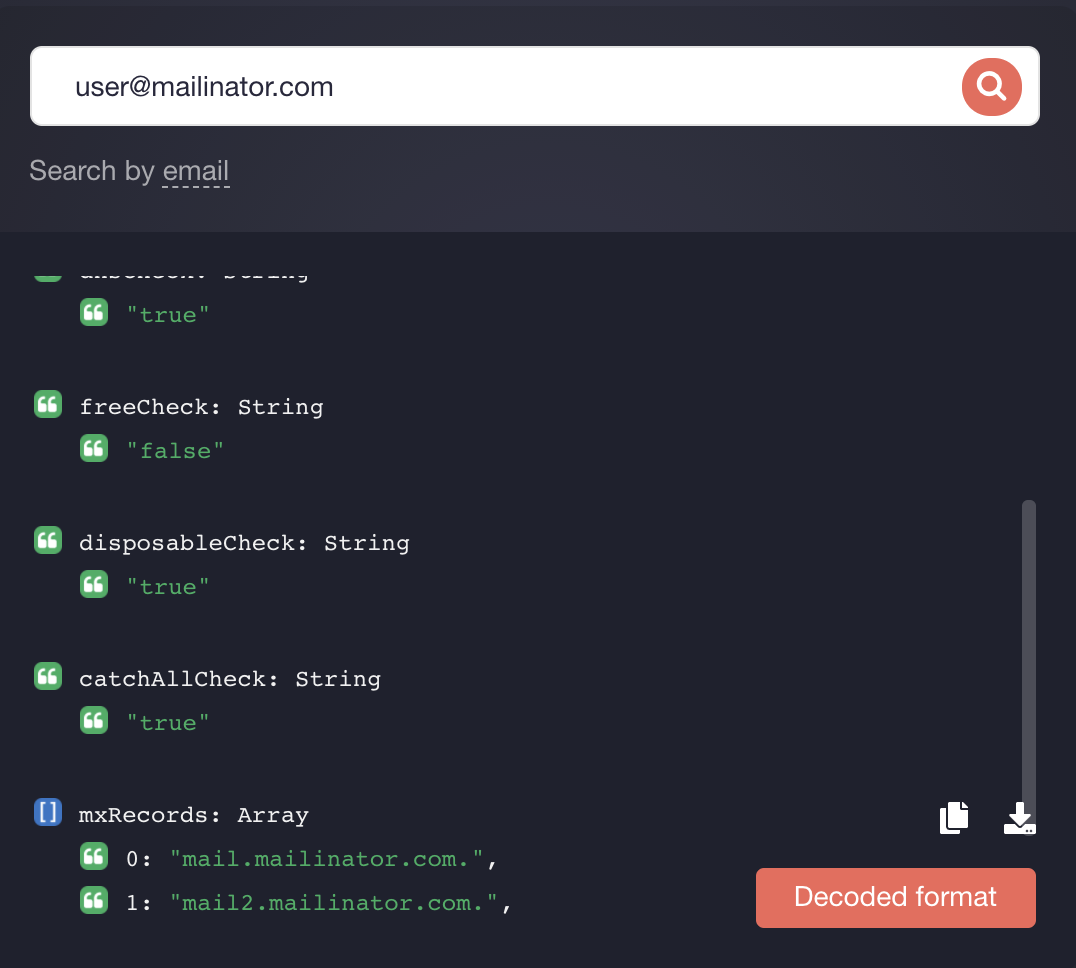Click the "false" value under freeCheck
Screen dimensions: 1076x968
click(175, 451)
